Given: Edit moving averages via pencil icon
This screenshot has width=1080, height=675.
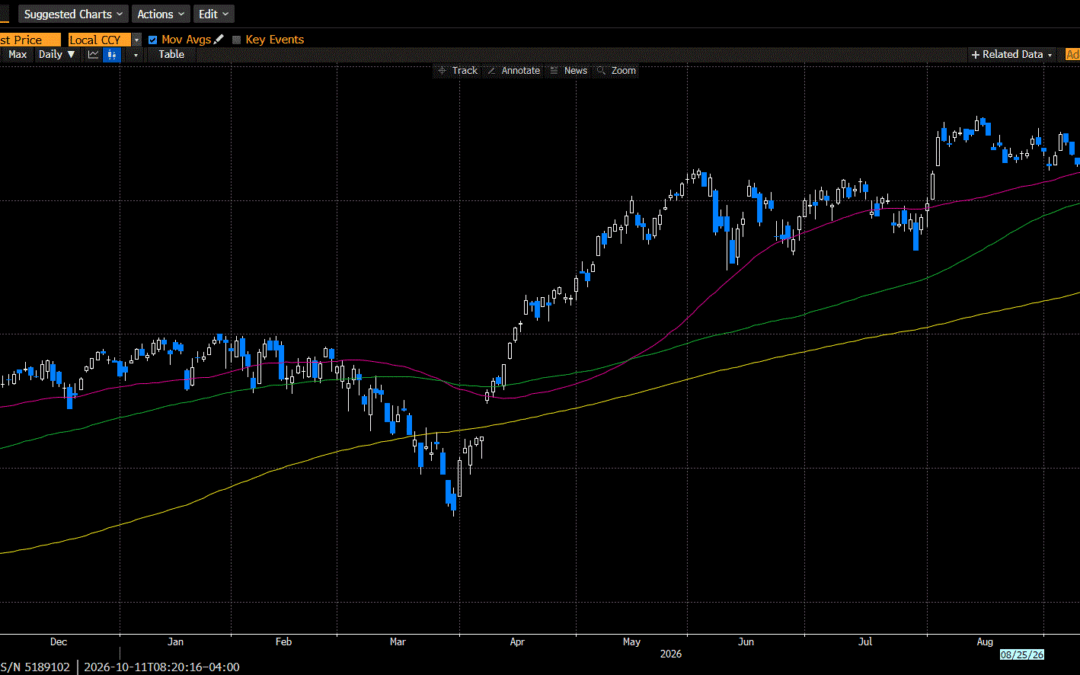Looking at the screenshot, I should pyautogui.click(x=219, y=39).
